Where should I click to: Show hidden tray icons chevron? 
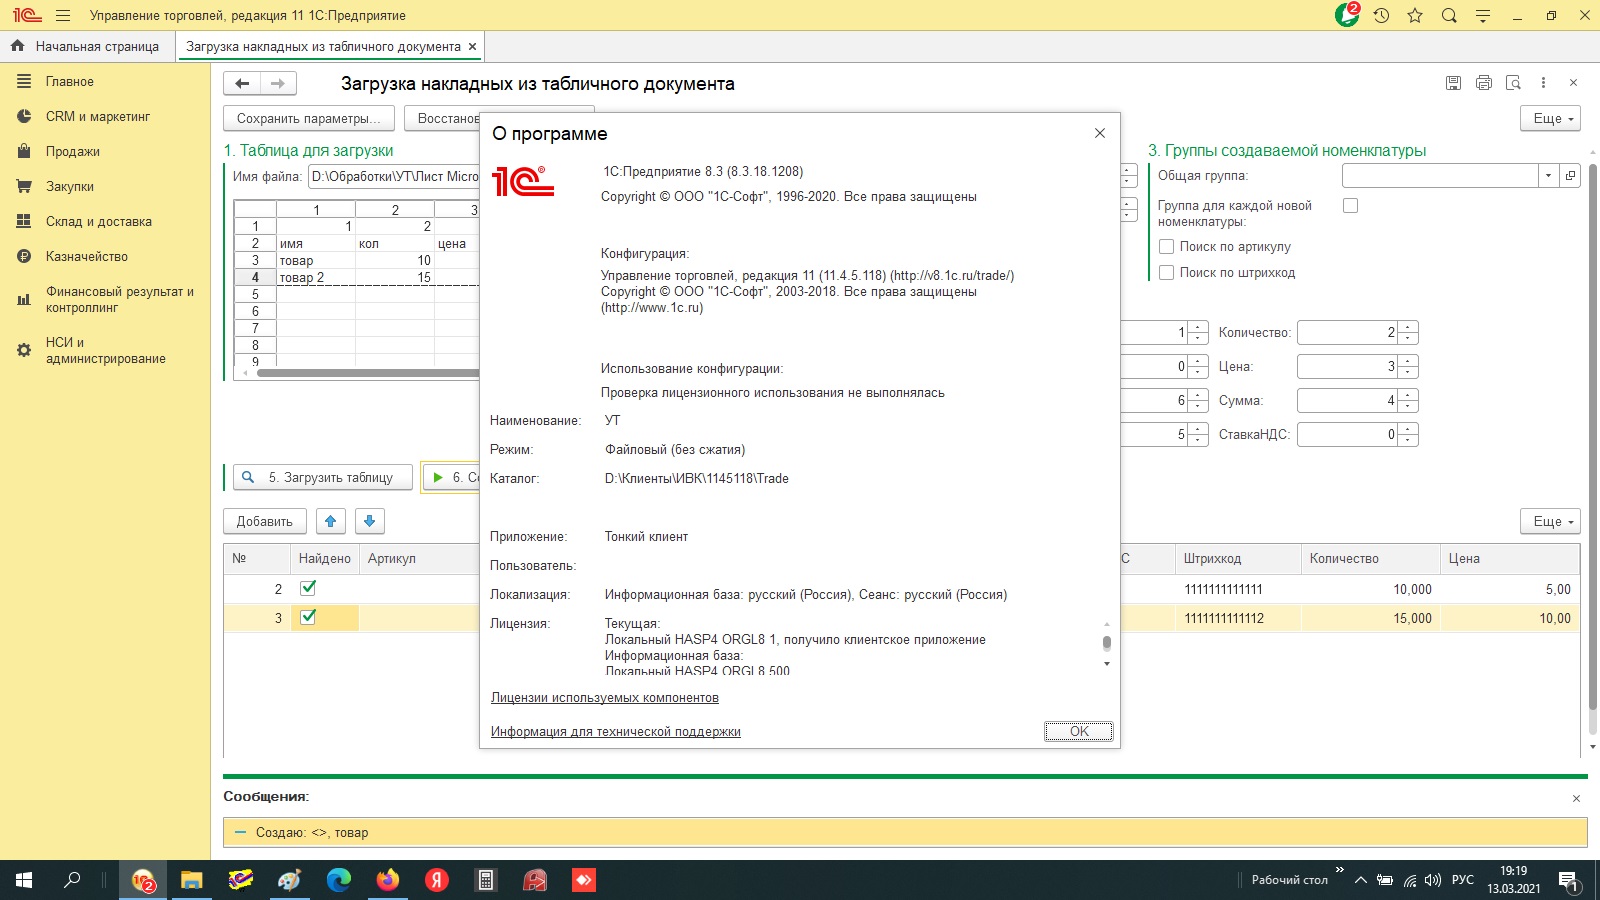pyautogui.click(x=1360, y=880)
